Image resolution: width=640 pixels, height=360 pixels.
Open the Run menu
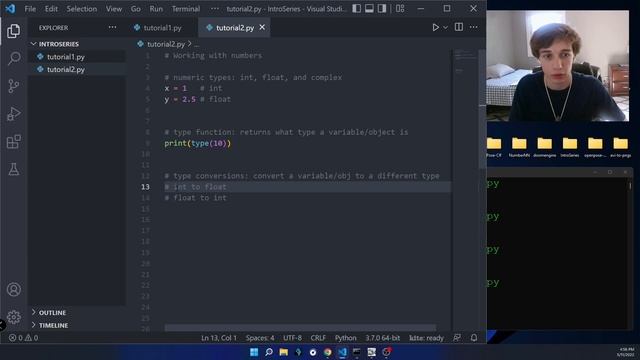[156, 9]
